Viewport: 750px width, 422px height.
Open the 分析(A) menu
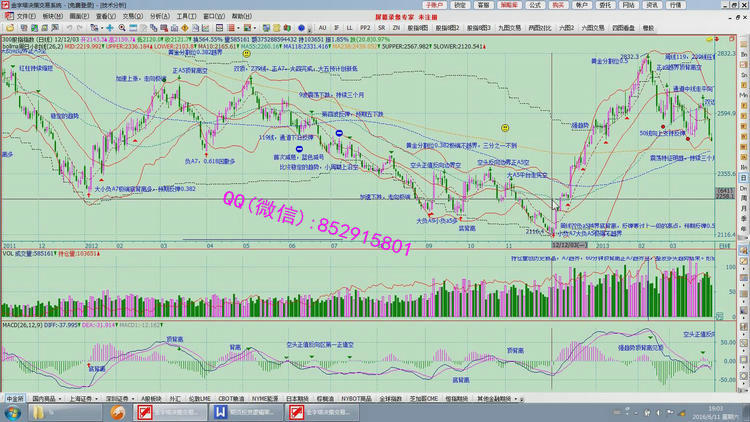(159, 17)
